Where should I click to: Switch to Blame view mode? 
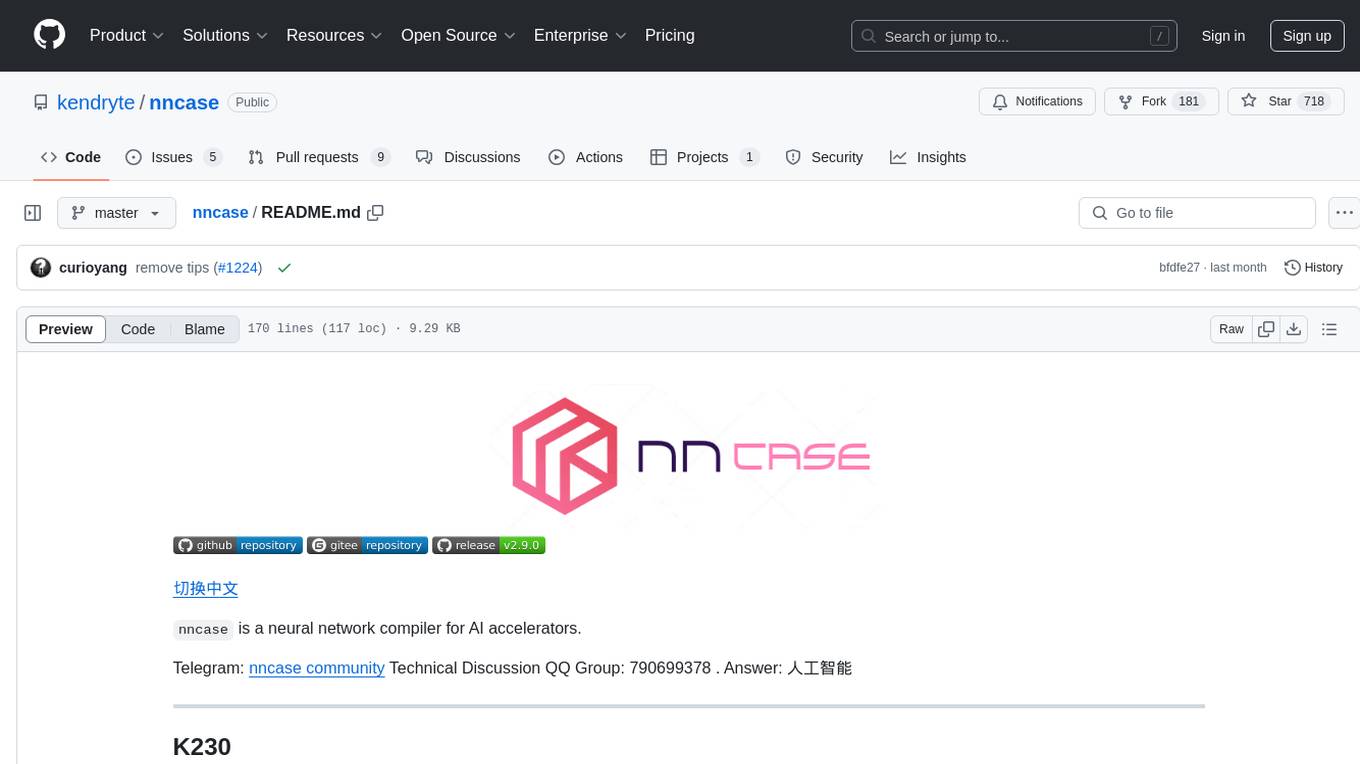(x=204, y=329)
